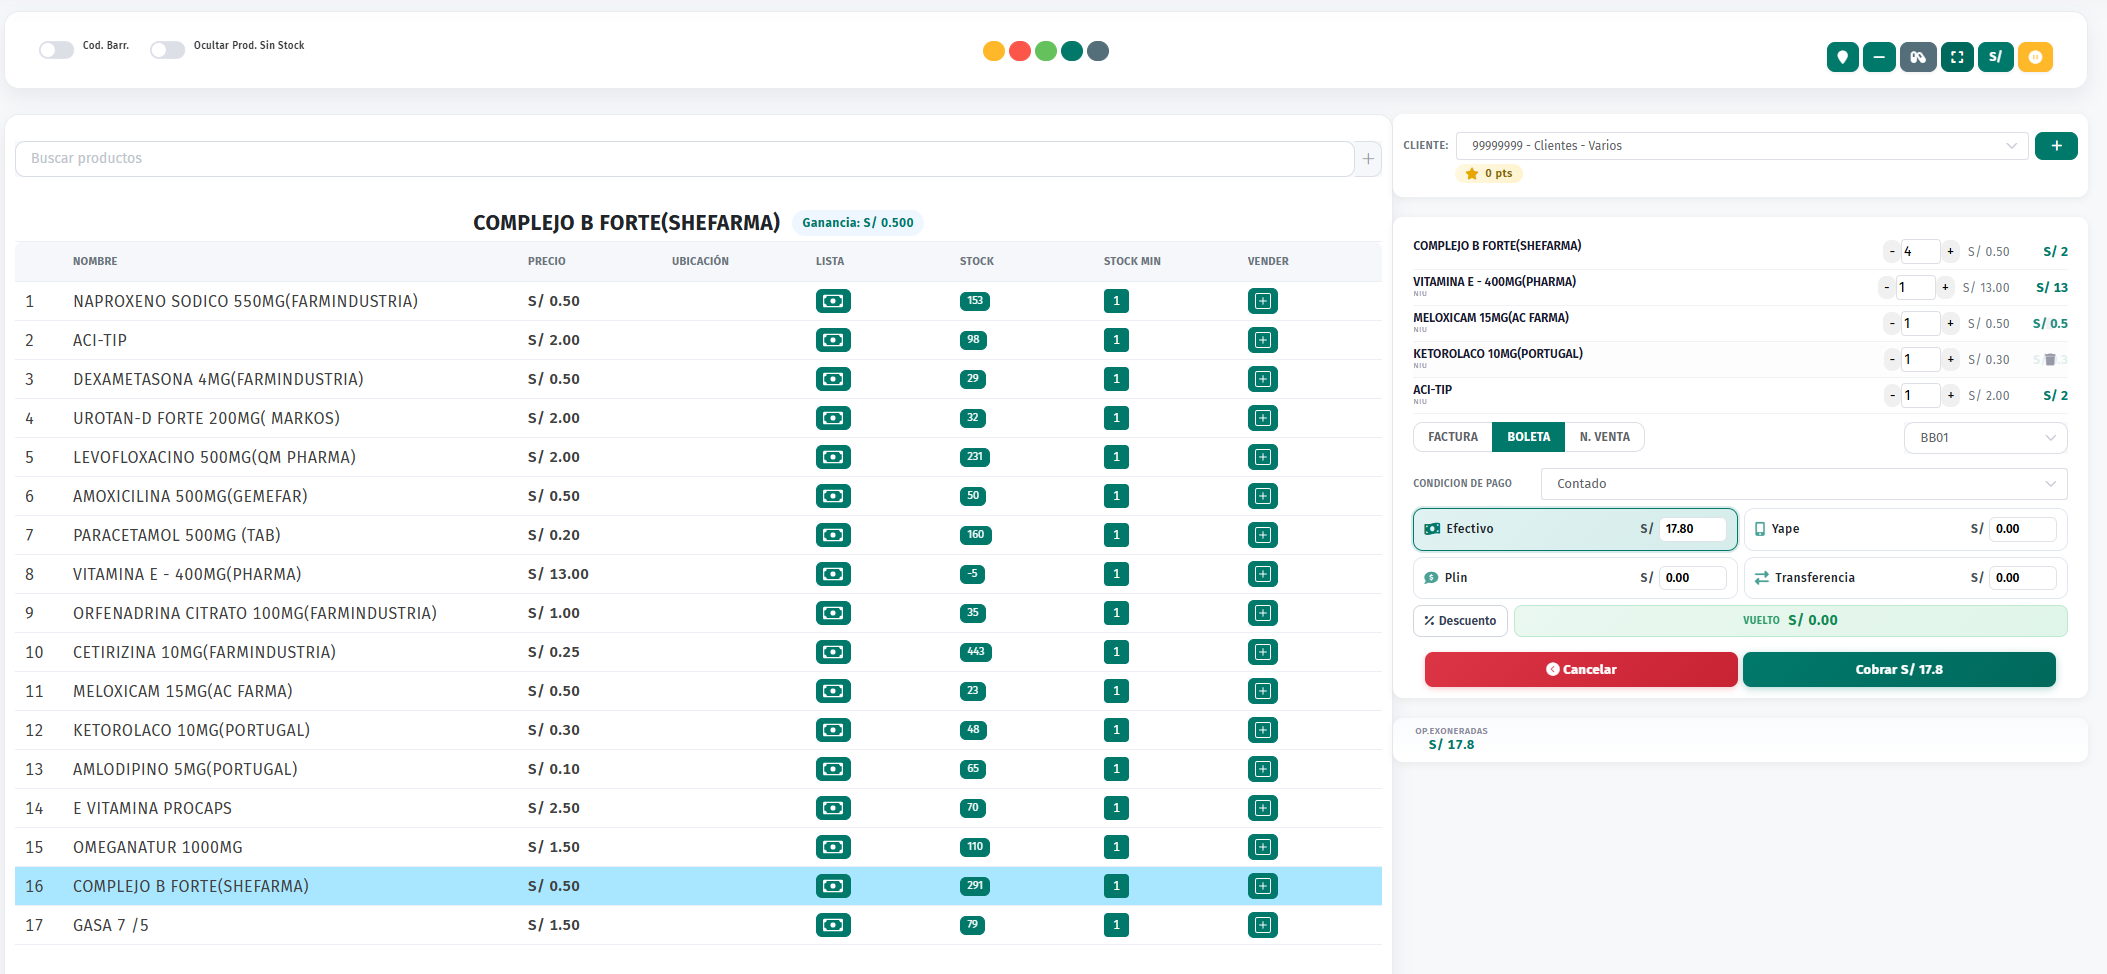Screen dimensions: 2107x974
Task: Click the star points badge 0 pts
Action: (1489, 174)
